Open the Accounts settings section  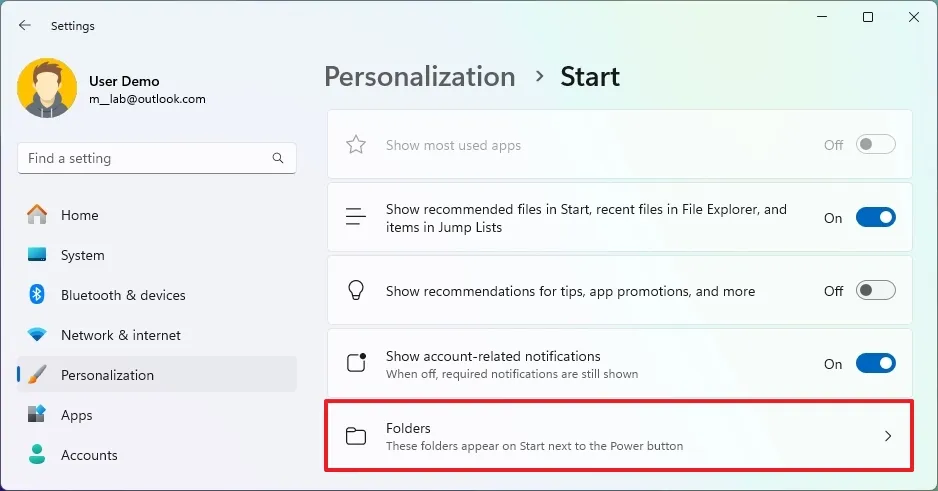coord(89,455)
